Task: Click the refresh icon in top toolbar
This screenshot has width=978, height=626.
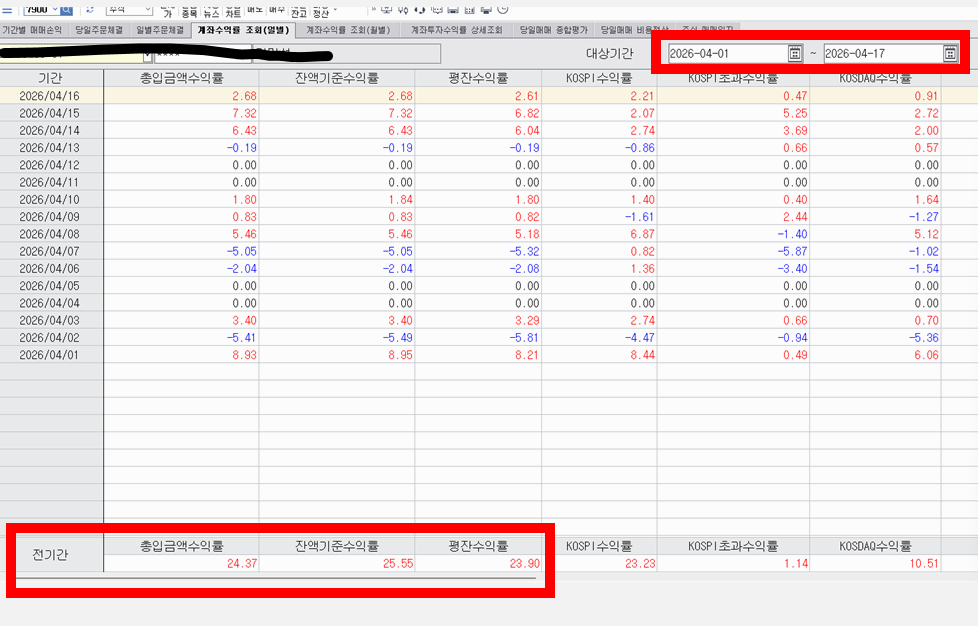Action: 90,9
